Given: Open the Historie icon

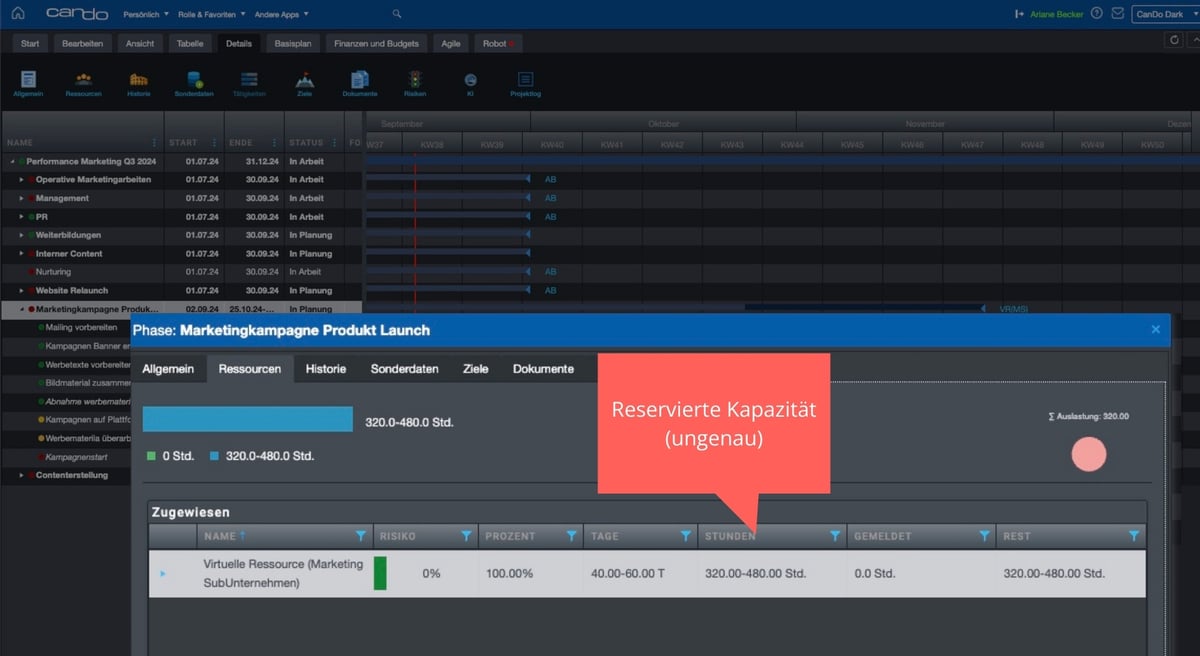Looking at the screenshot, I should coord(139,78).
